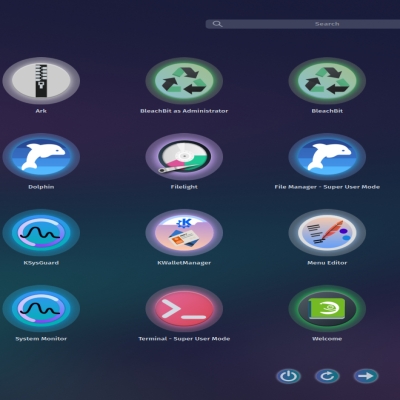Click the "Ark" text label
This screenshot has width=400, height=400.
pyautogui.click(x=41, y=111)
